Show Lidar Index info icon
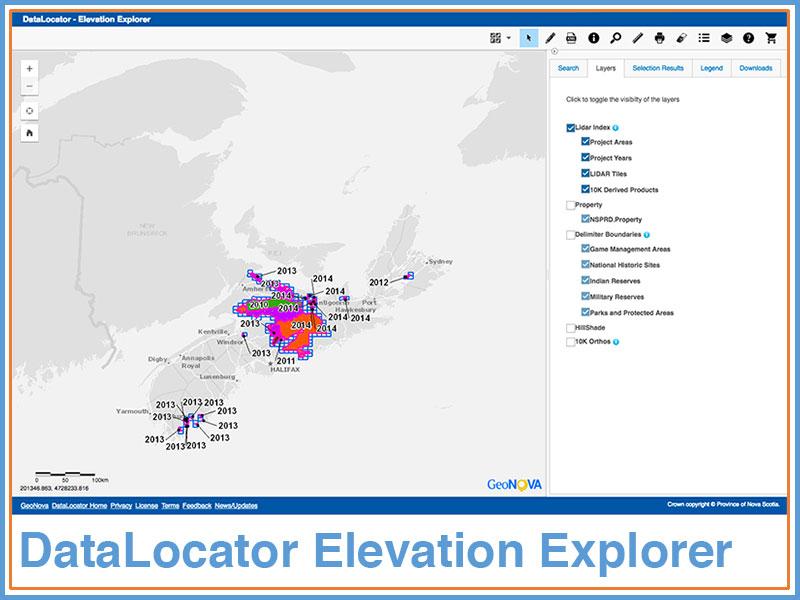Viewport: 800px width, 600px height. click(x=615, y=128)
